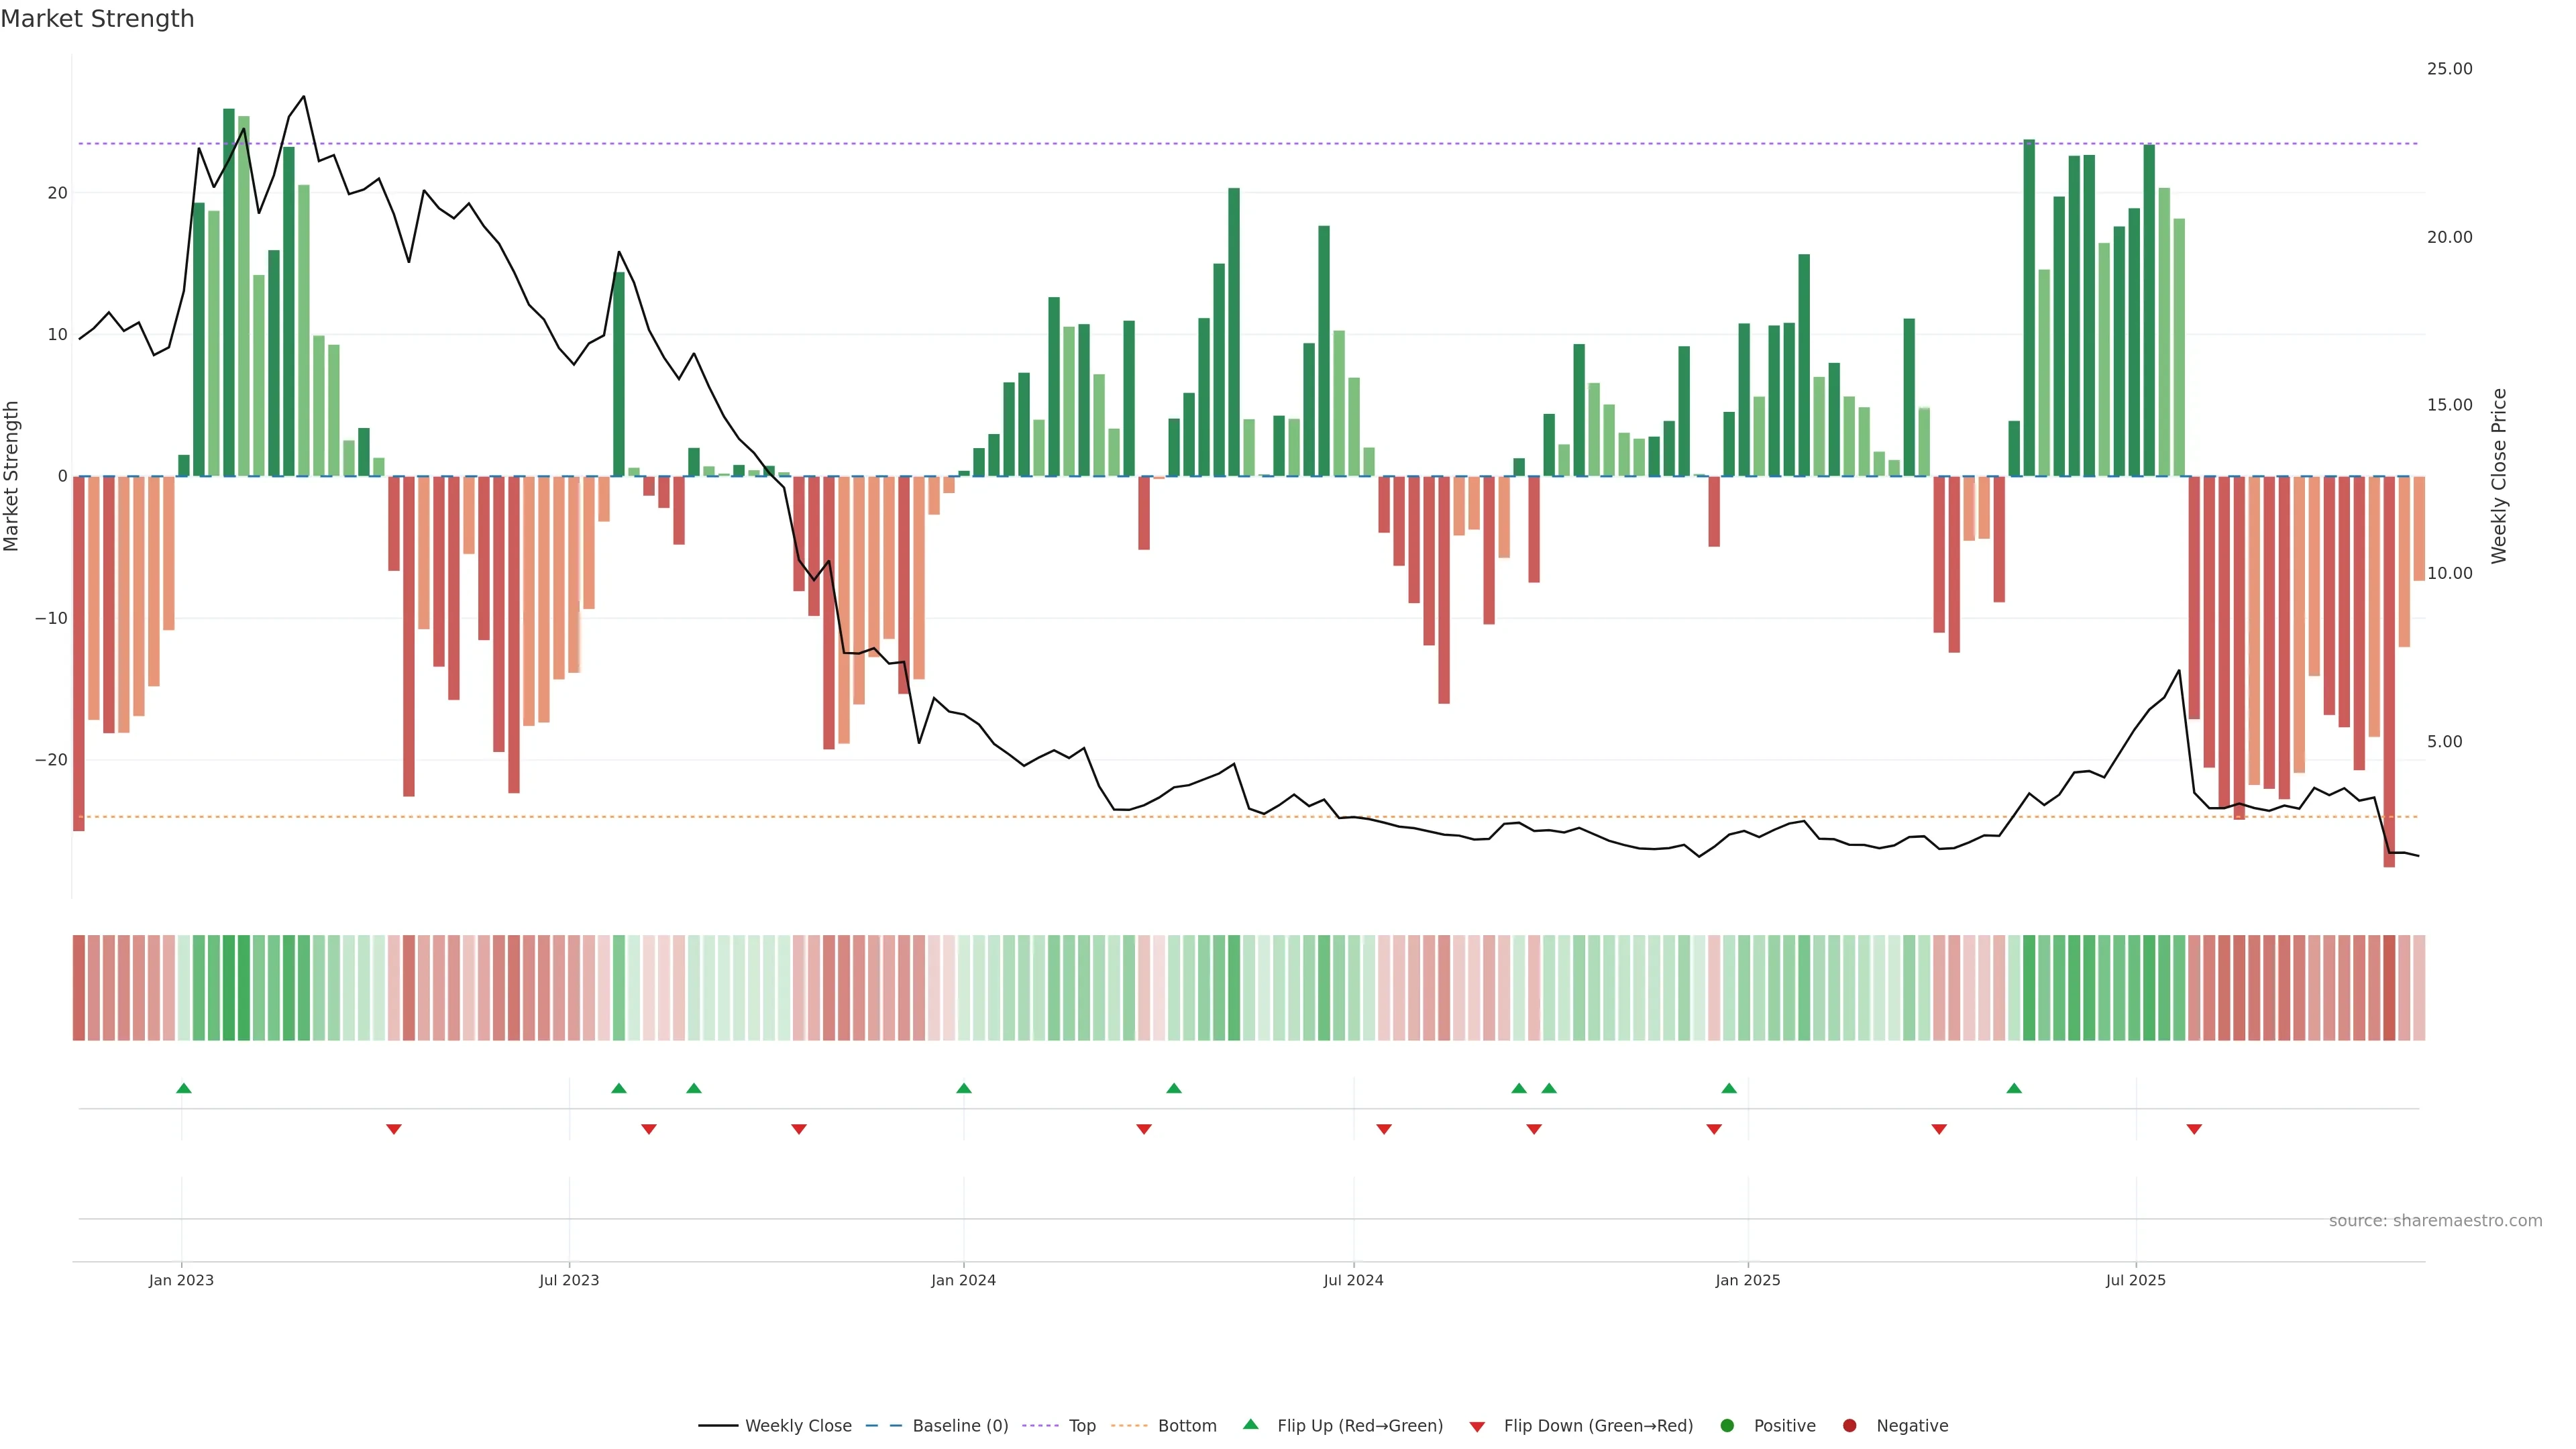Click the first red flip-down triangle marker
Screen dimensions: 2576x1449
pyautogui.click(x=394, y=1129)
